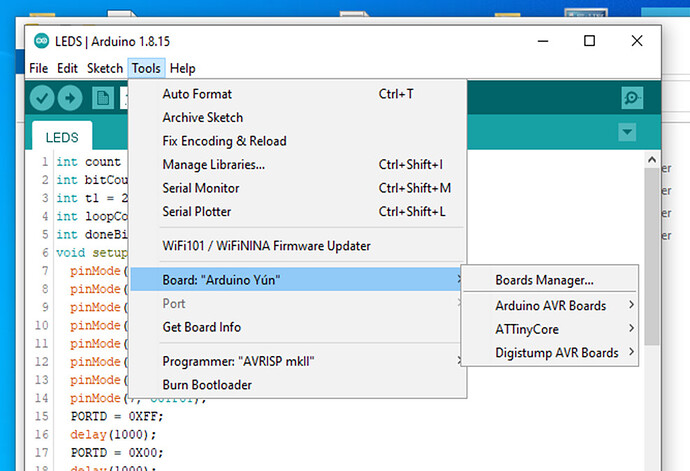Open Serial Monitor from Tools menu
The width and height of the screenshot is (690, 471).
click(297, 188)
